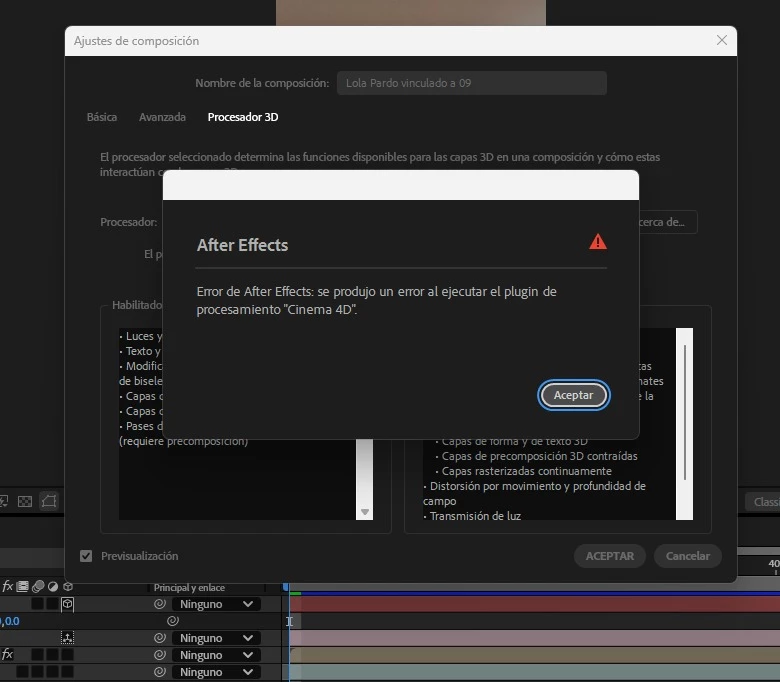
Task: Click the fast previews lightning icon
Action: tap(3, 501)
